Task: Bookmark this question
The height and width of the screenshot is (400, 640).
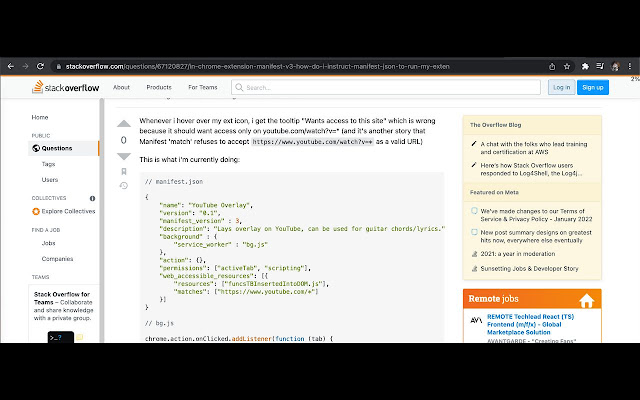Action: pos(124,171)
